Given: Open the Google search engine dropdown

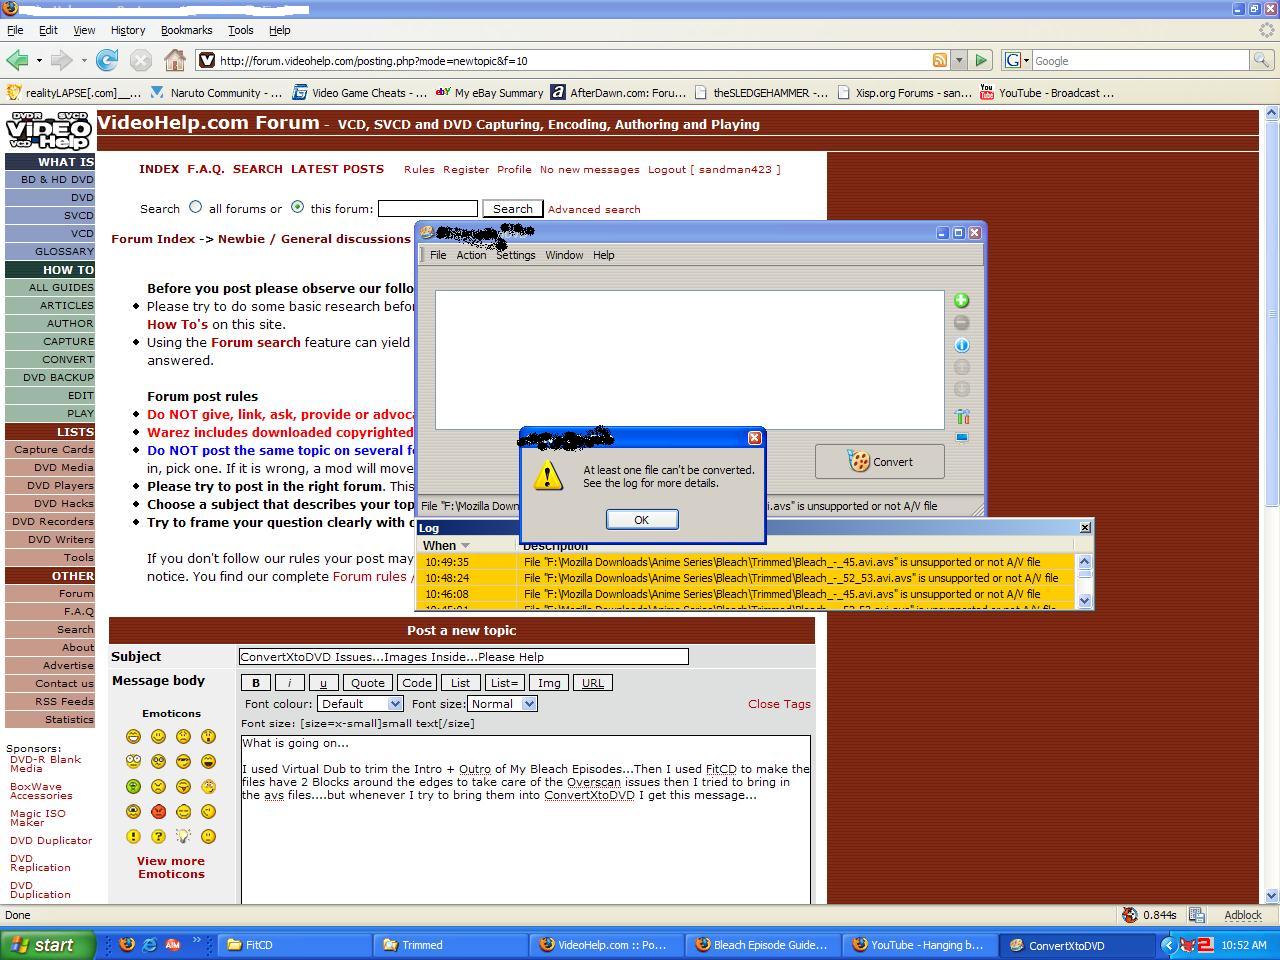Looking at the screenshot, I should click(x=1015, y=60).
